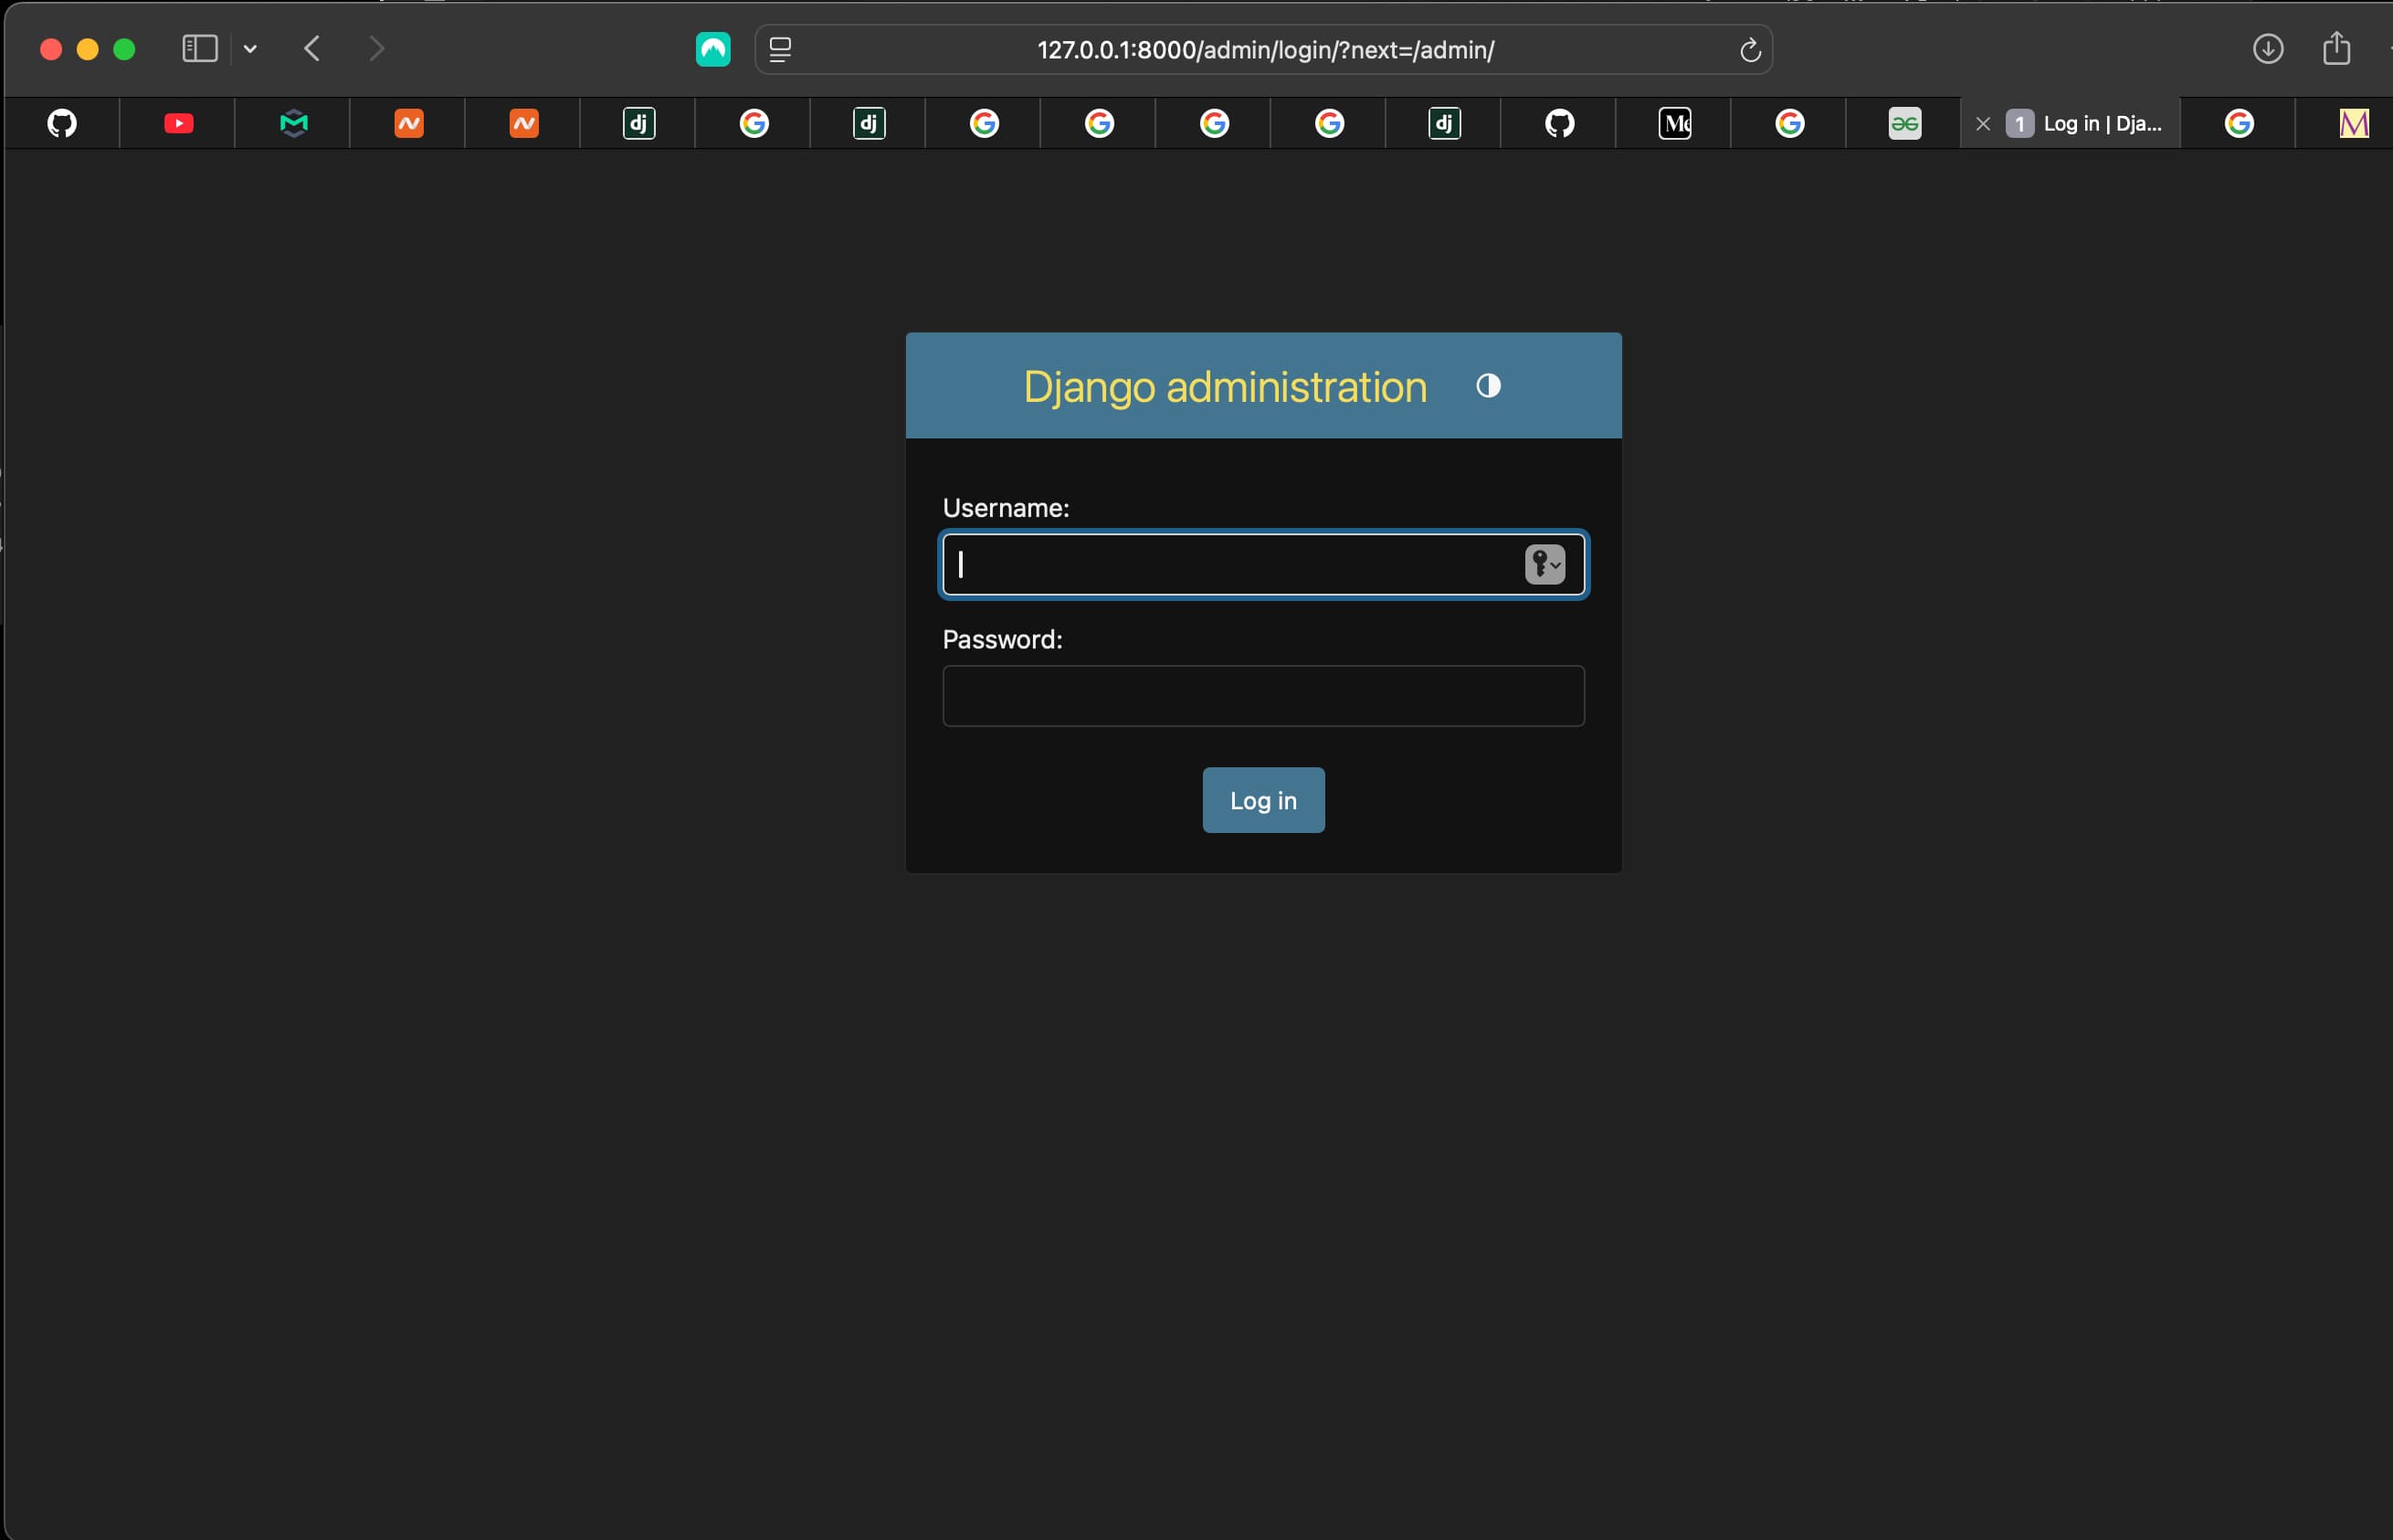Click into the Password field

pyautogui.click(x=1263, y=696)
